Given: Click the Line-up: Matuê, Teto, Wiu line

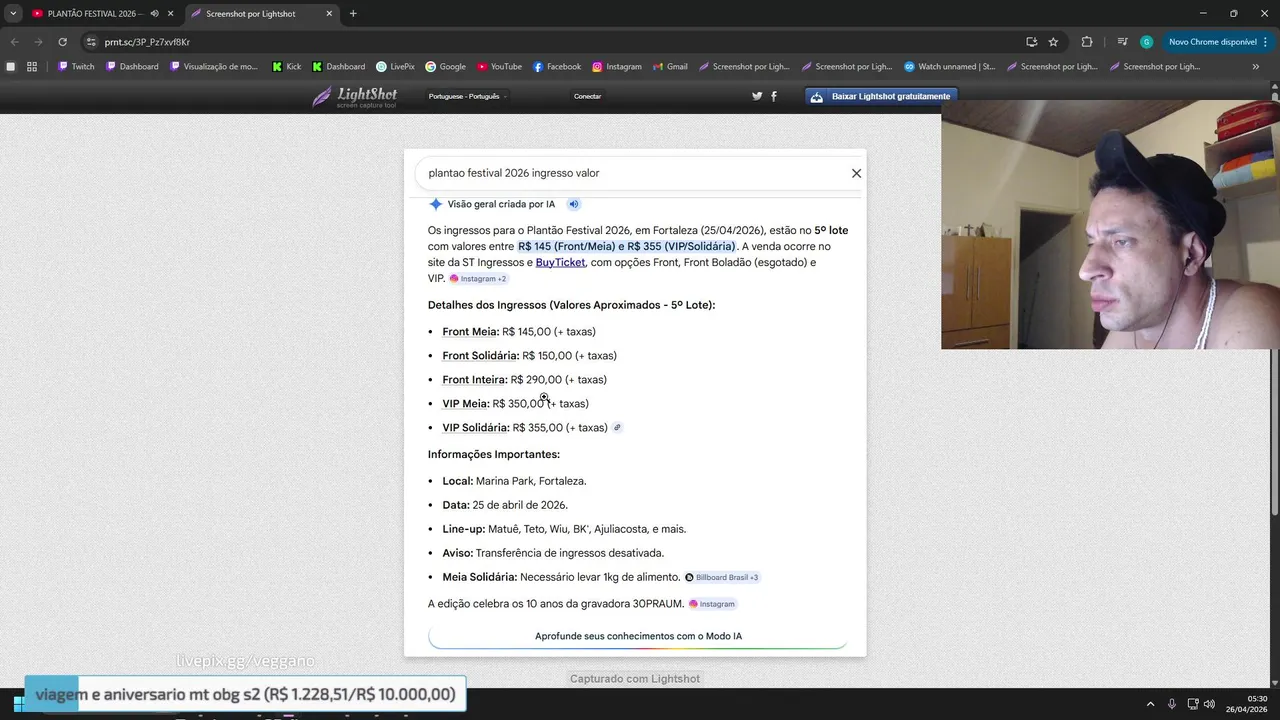Looking at the screenshot, I should click(x=564, y=529).
